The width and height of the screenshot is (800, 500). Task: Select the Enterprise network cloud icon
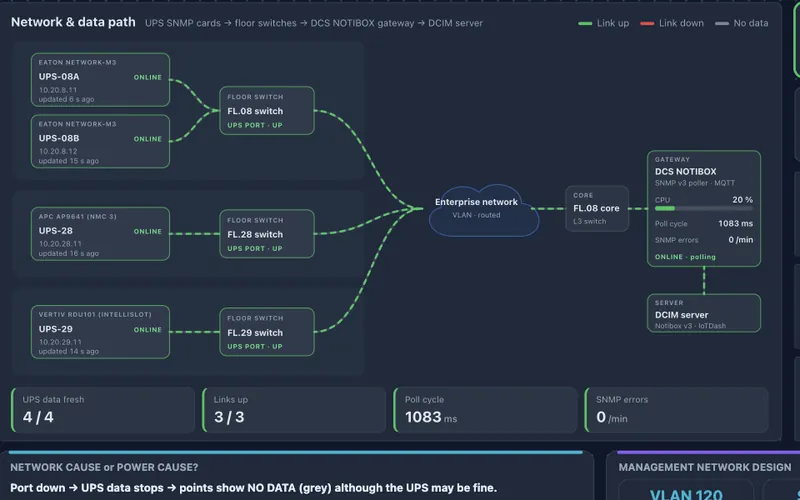point(483,210)
